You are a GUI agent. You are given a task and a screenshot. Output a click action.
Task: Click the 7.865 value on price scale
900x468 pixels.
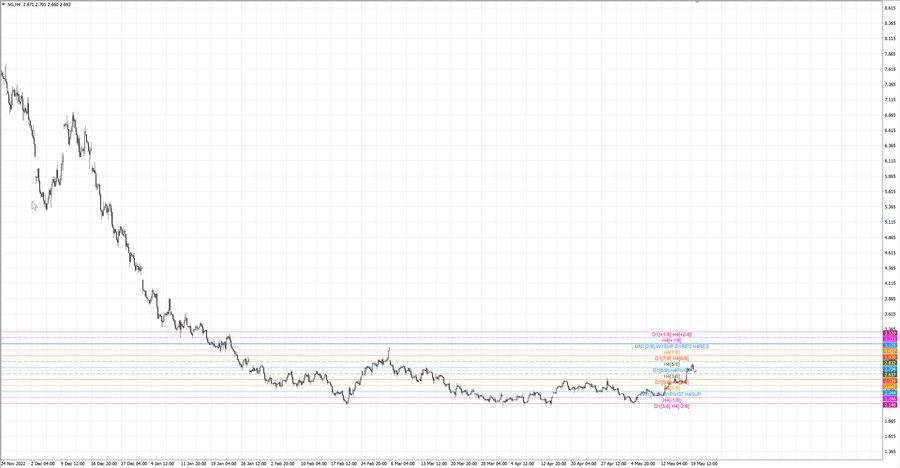point(891,54)
